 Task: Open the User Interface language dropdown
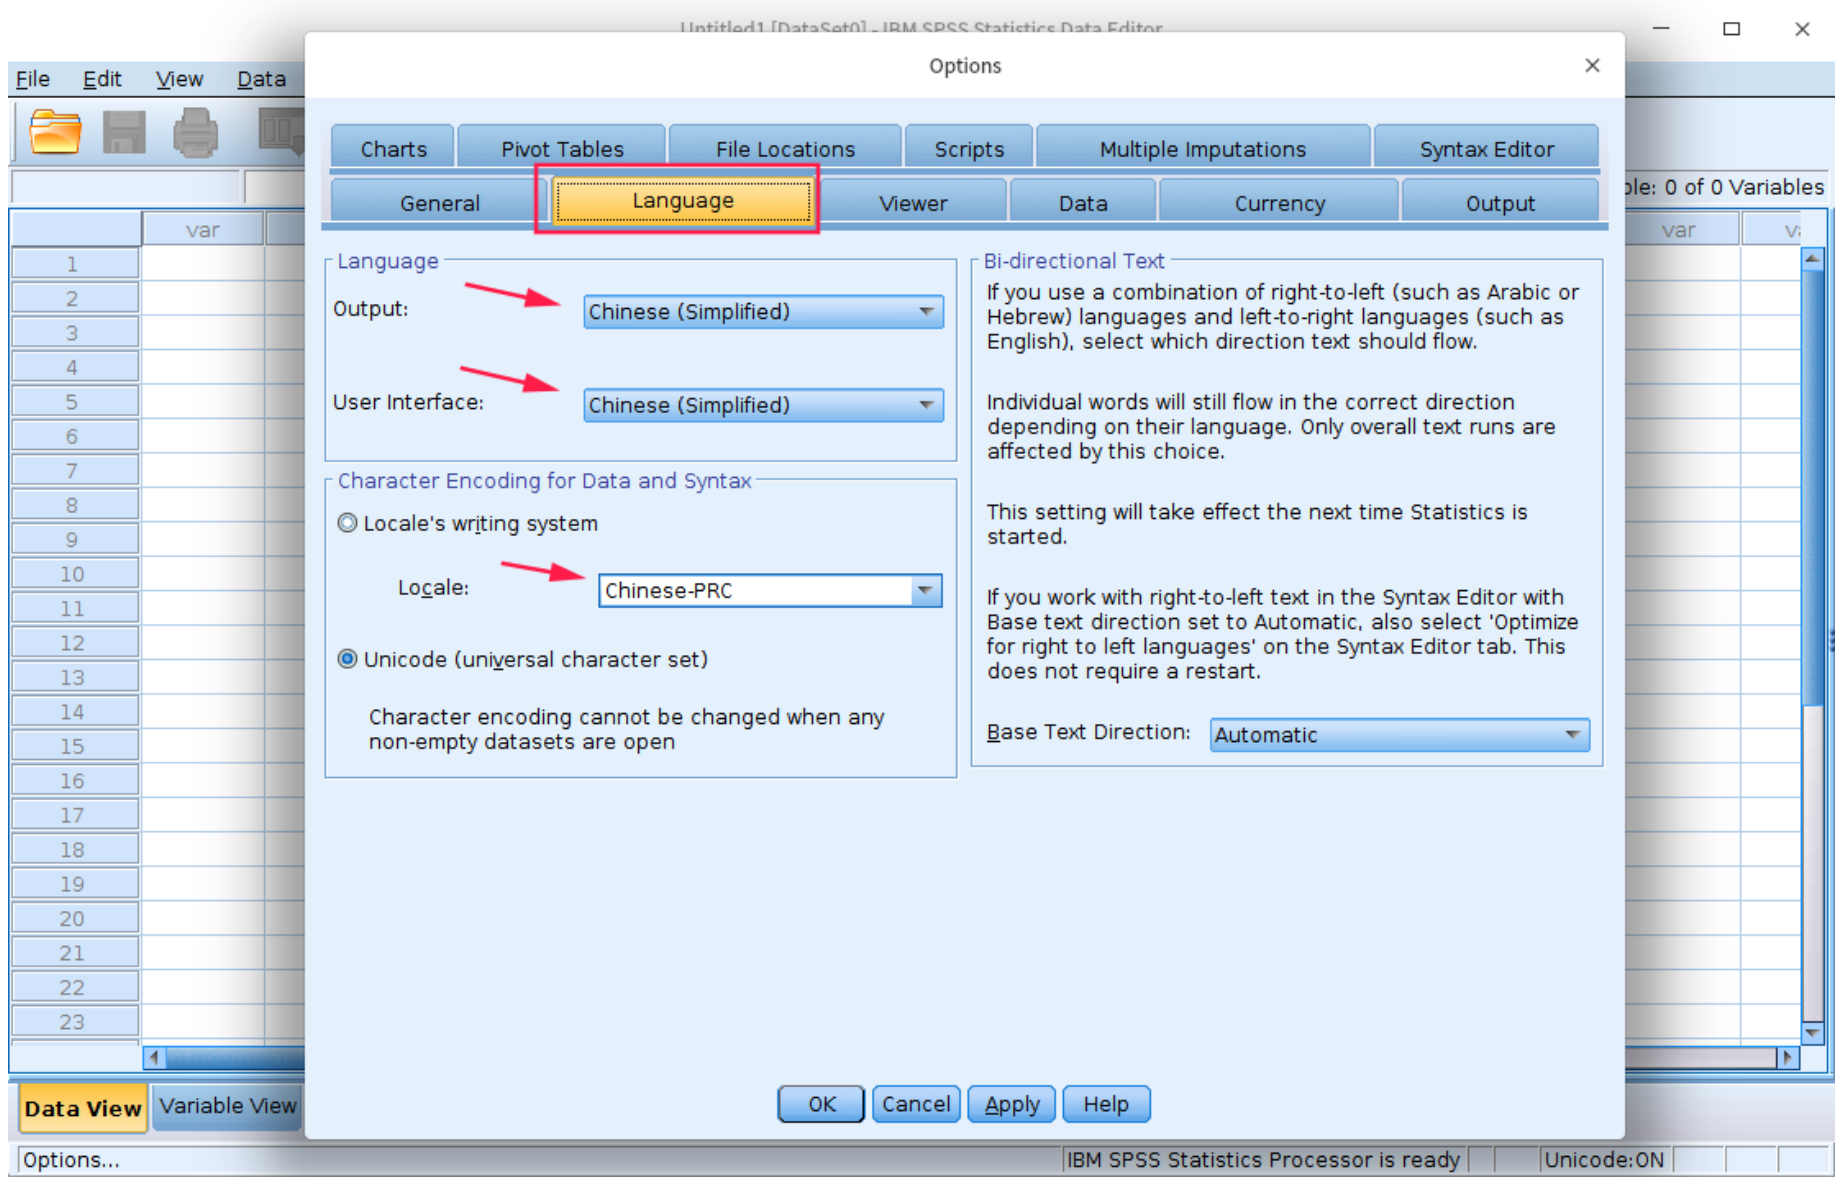[x=763, y=405]
